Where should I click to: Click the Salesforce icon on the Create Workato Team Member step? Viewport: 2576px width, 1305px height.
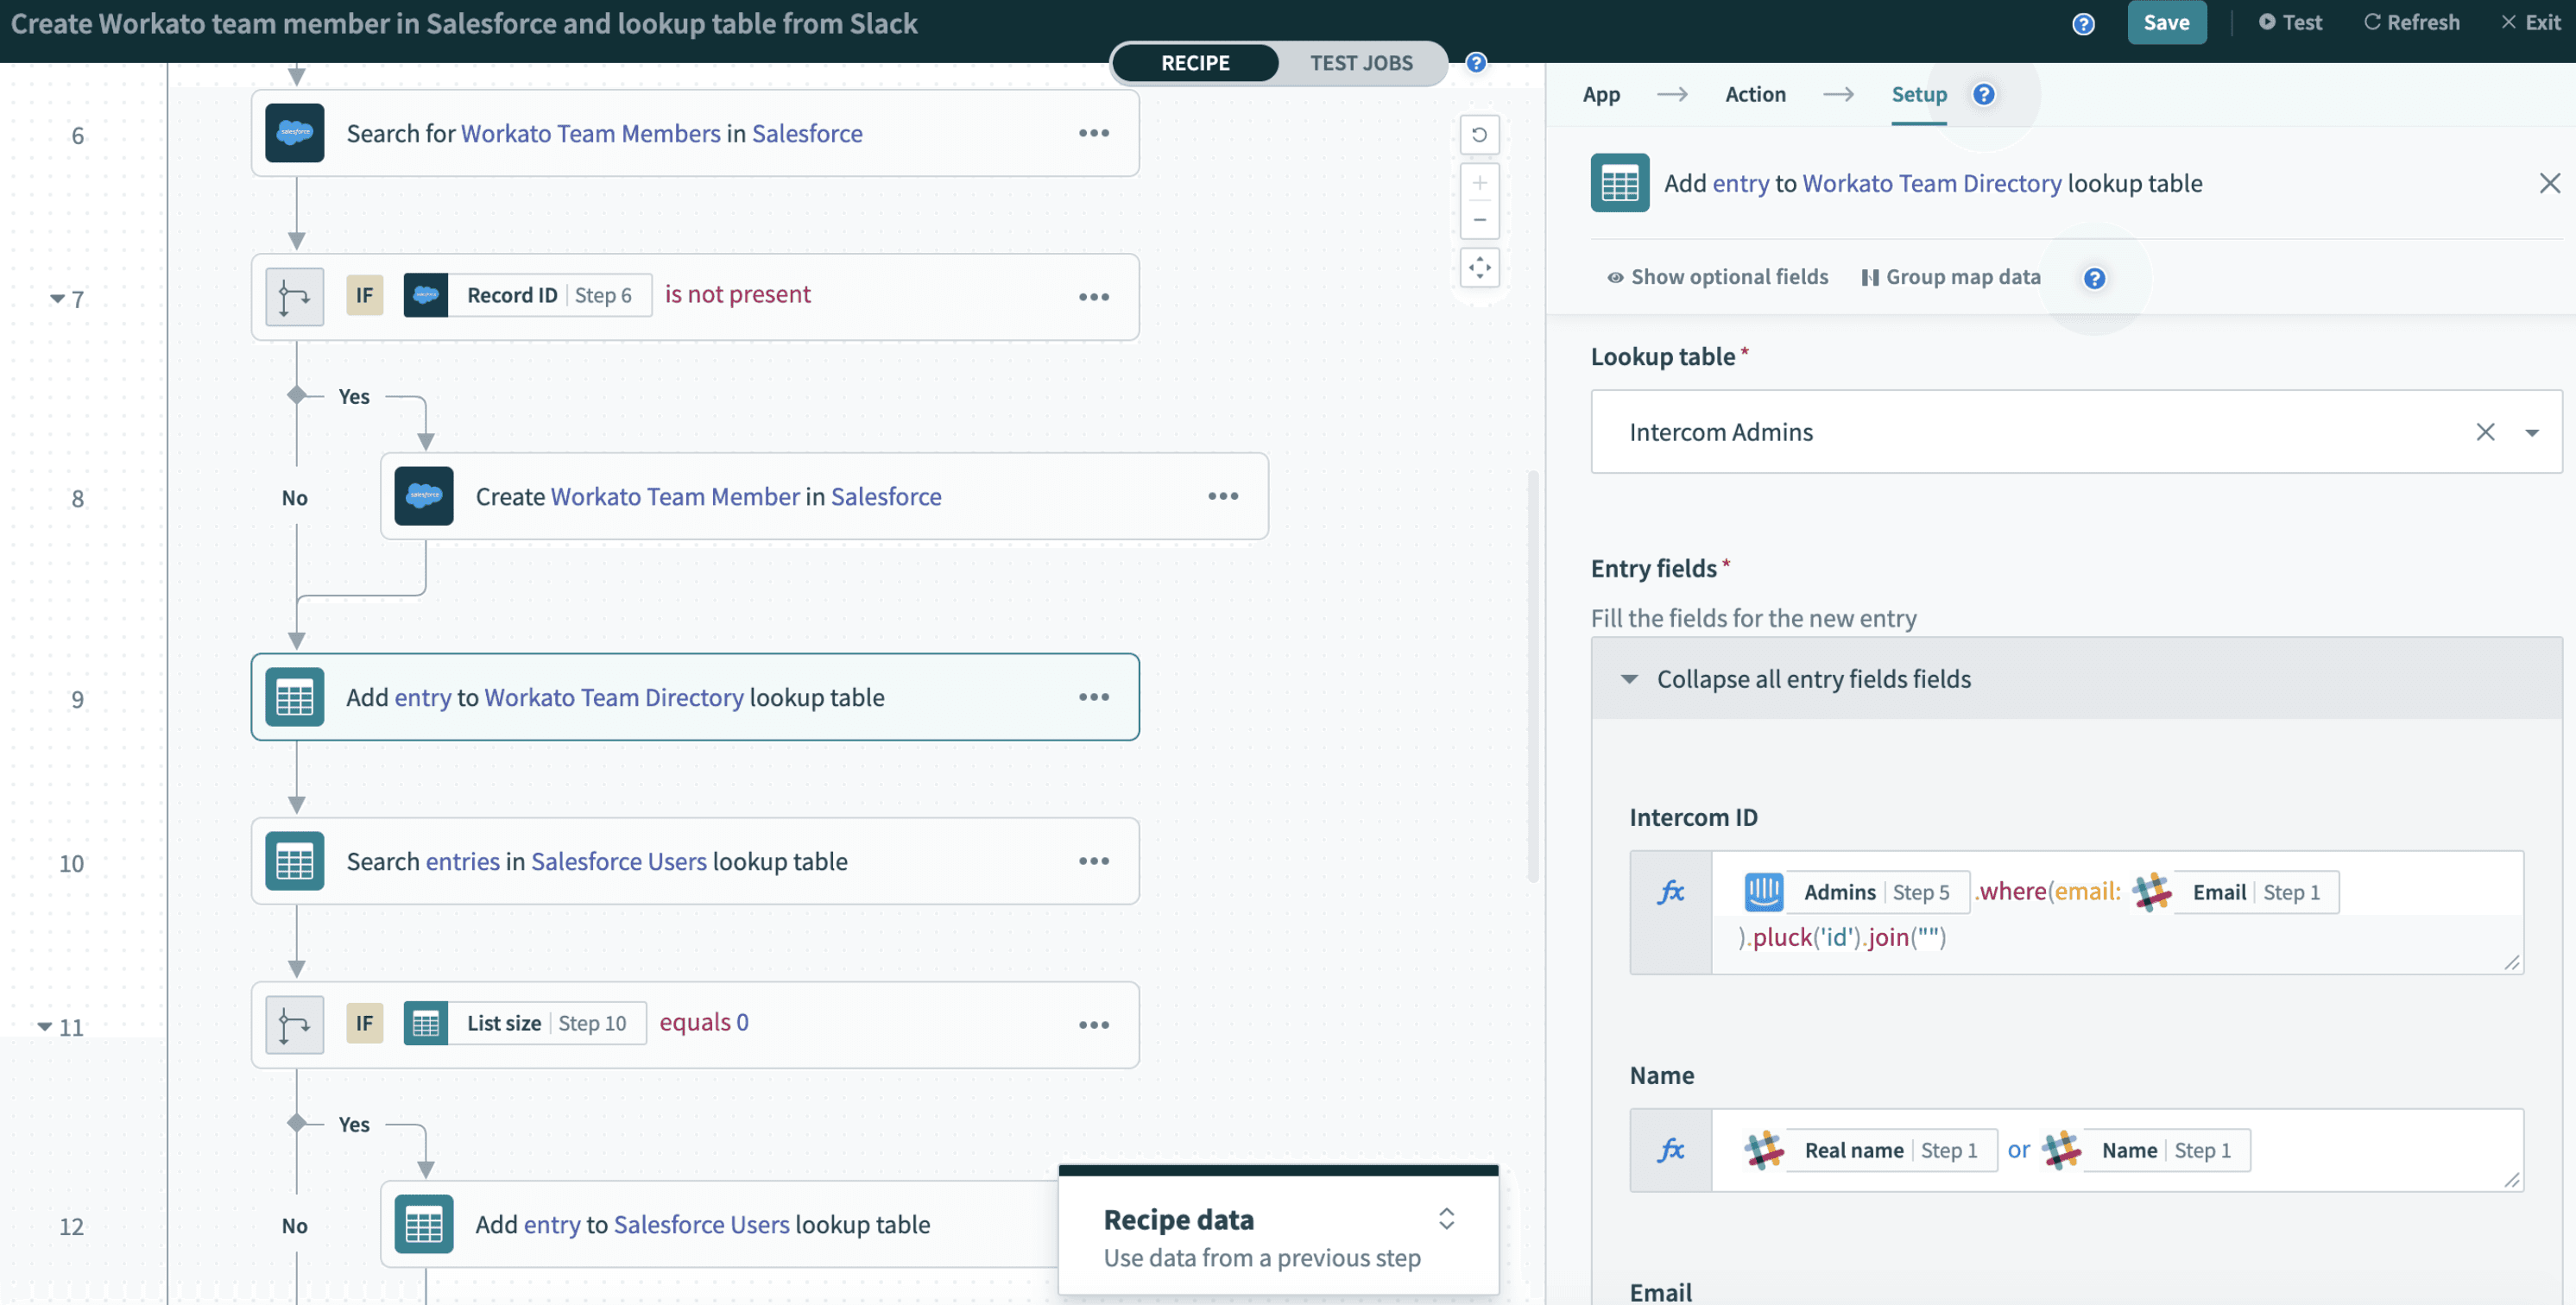click(x=424, y=496)
